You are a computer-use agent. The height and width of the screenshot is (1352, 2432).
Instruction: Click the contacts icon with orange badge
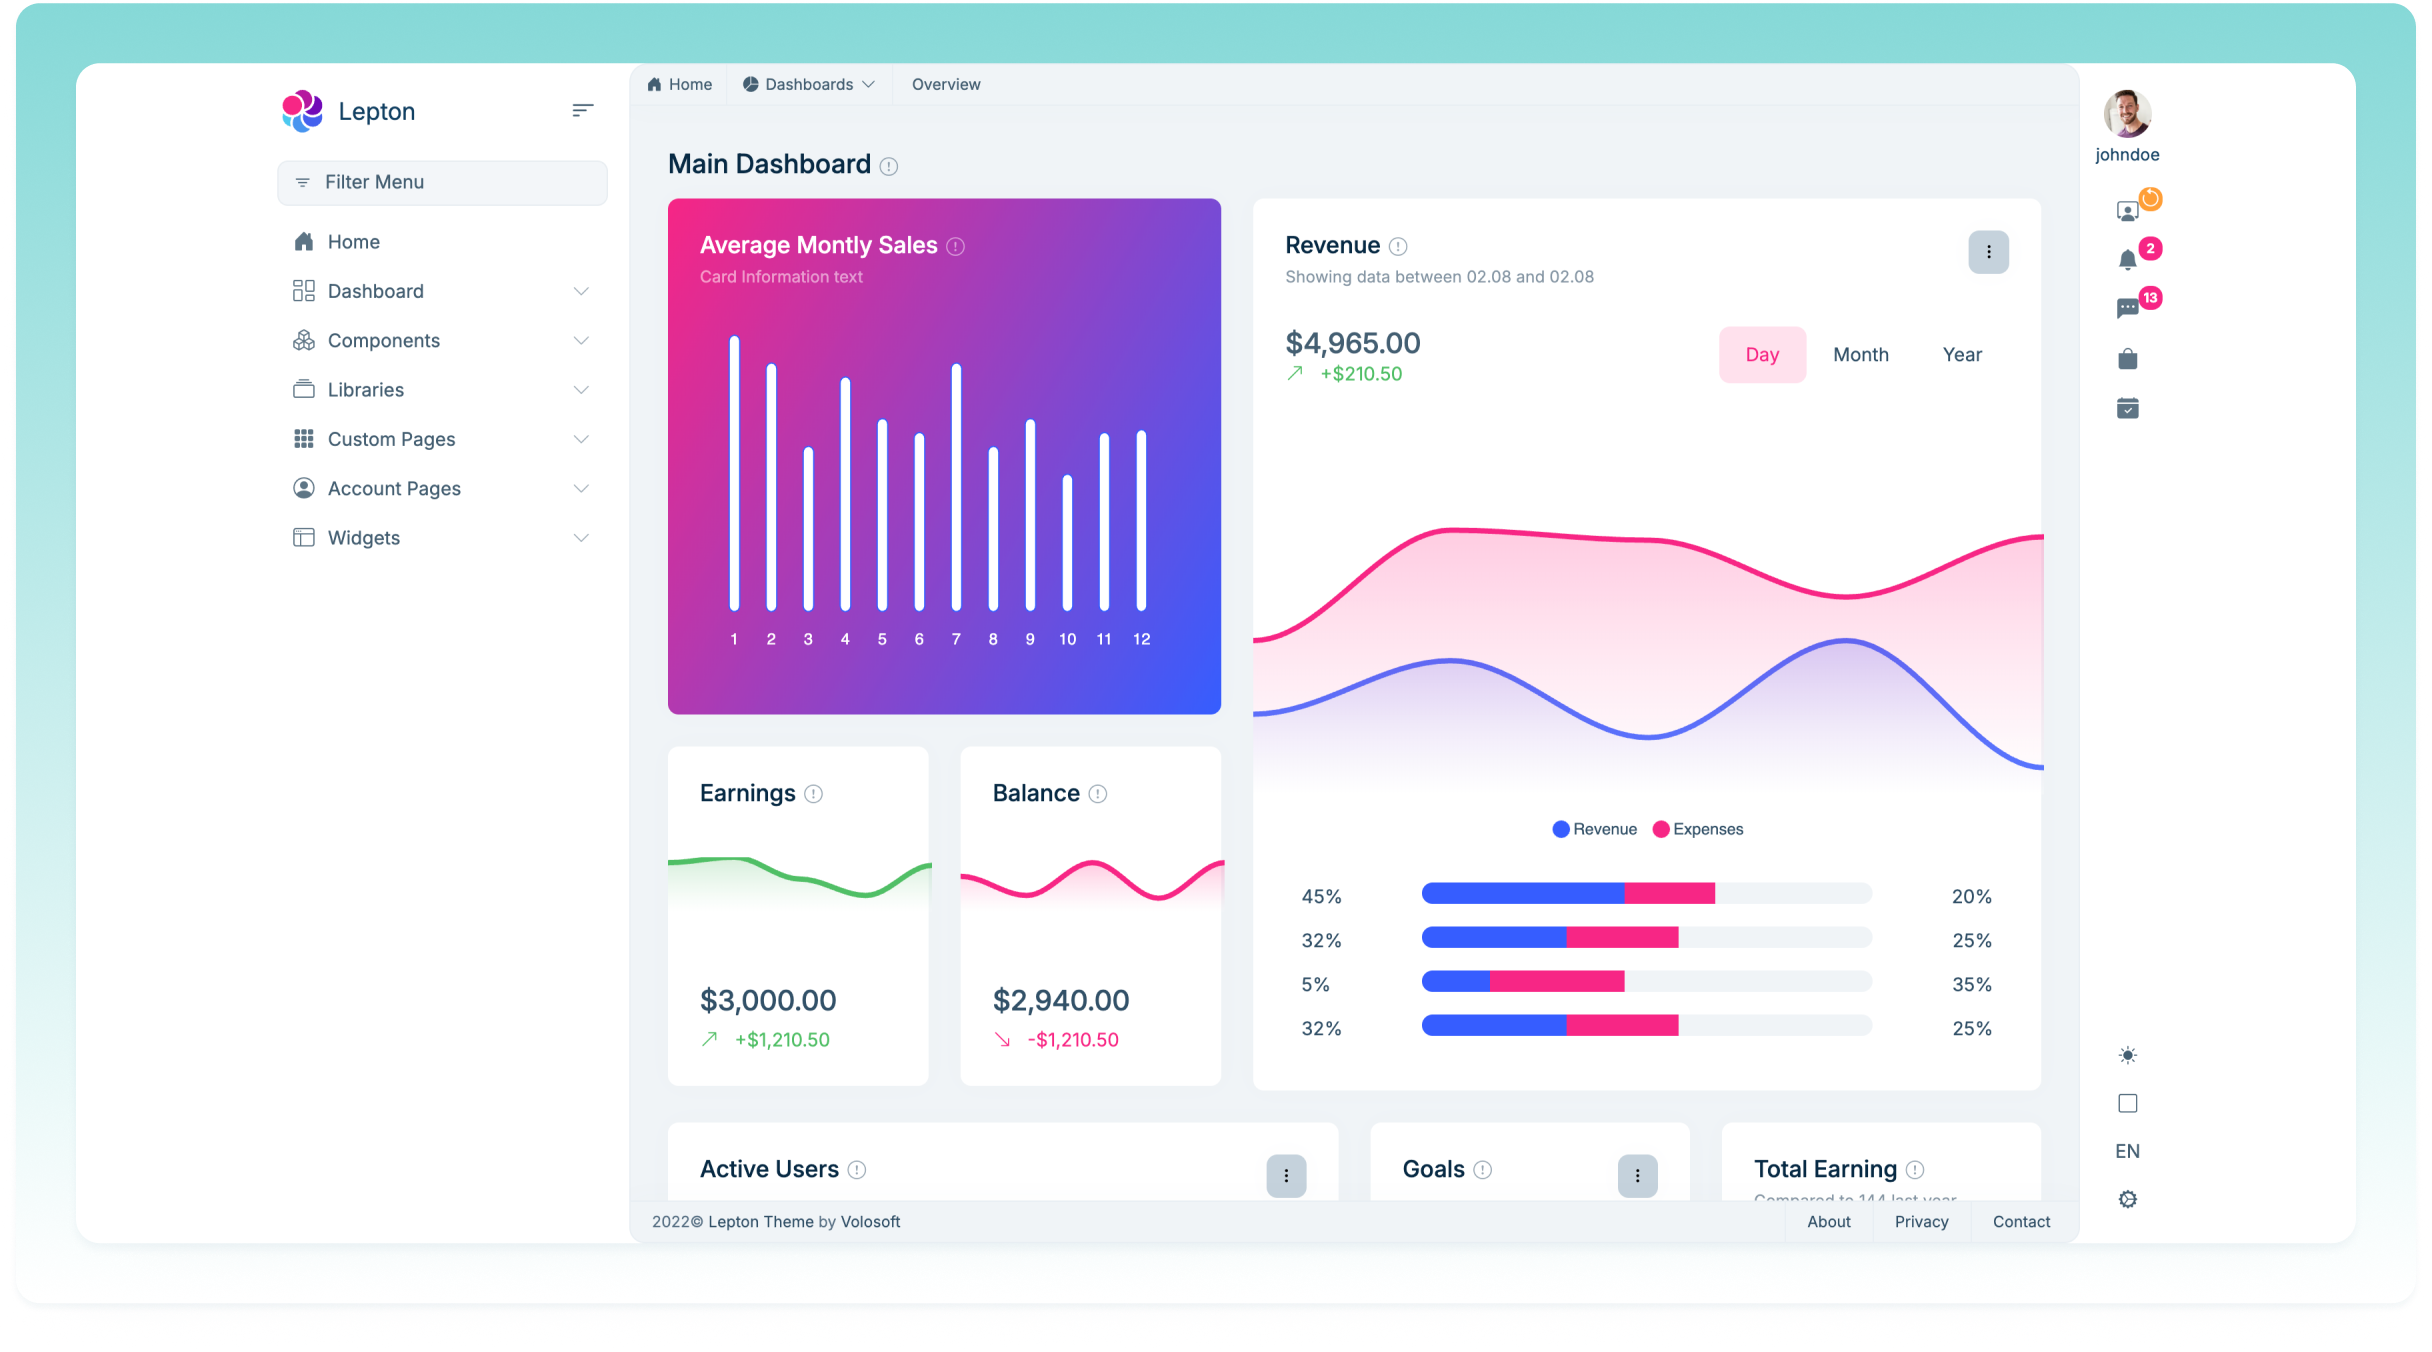(2127, 211)
